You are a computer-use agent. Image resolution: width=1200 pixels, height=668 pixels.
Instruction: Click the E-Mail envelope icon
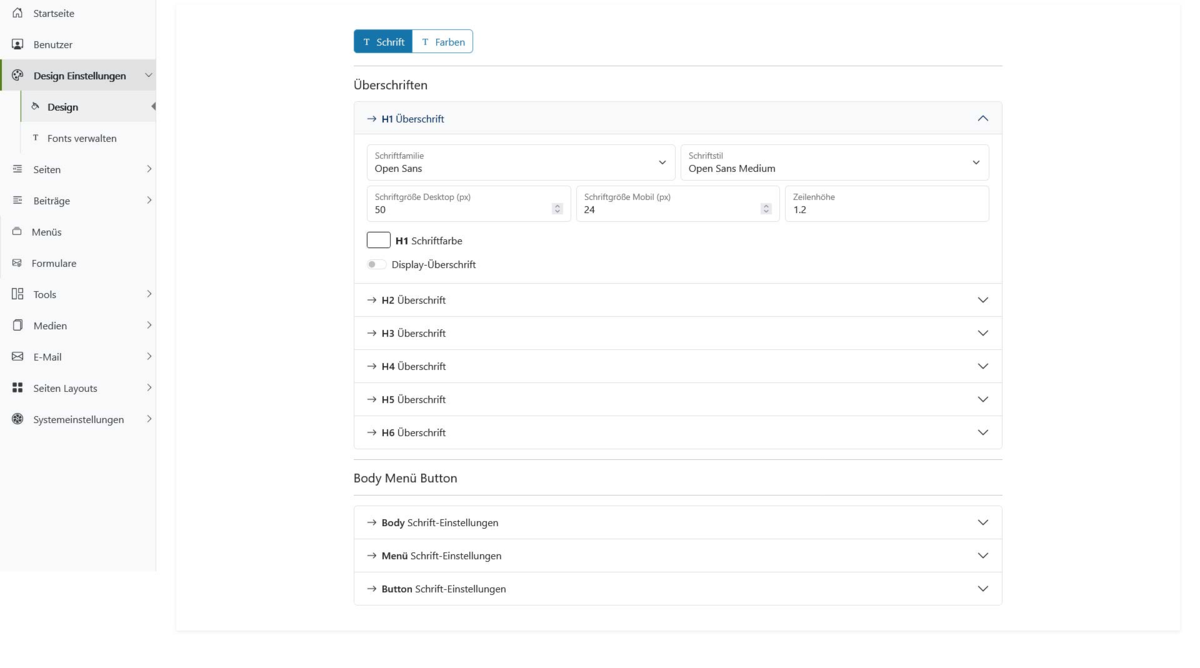(x=17, y=356)
